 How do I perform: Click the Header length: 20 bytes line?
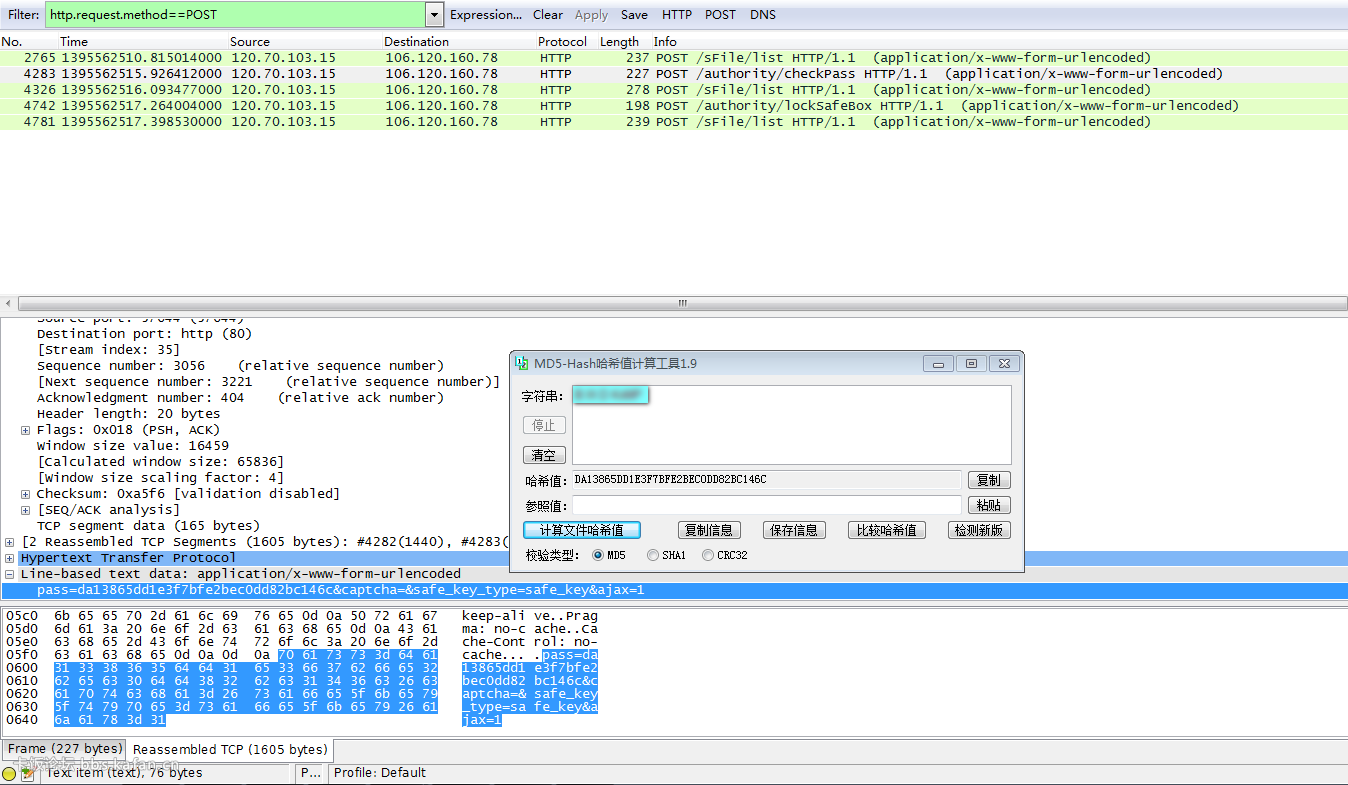(128, 414)
